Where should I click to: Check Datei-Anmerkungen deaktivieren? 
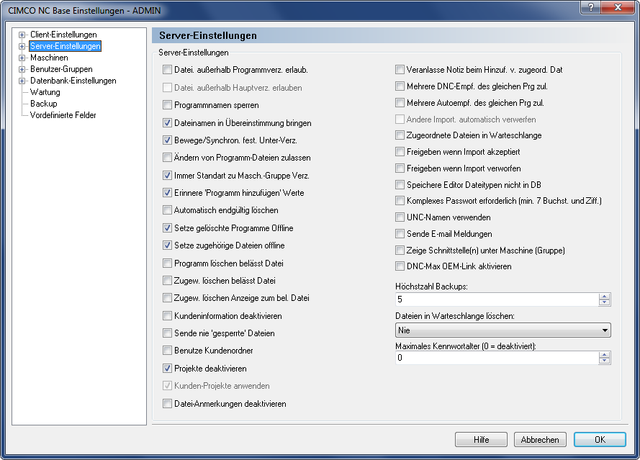(167, 404)
